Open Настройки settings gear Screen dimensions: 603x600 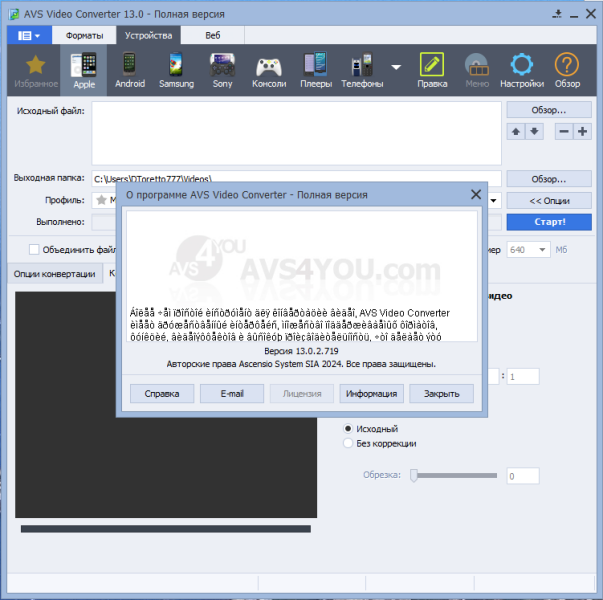[x=522, y=70]
